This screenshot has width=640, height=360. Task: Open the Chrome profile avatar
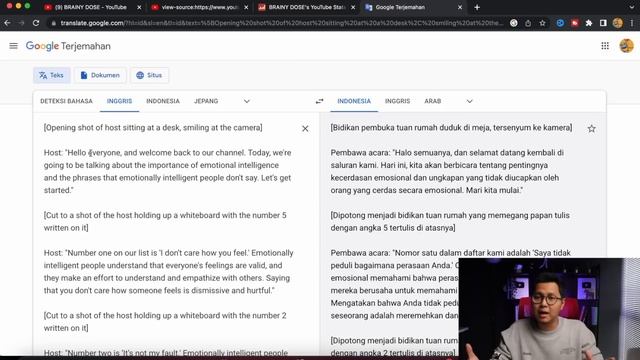618,23
